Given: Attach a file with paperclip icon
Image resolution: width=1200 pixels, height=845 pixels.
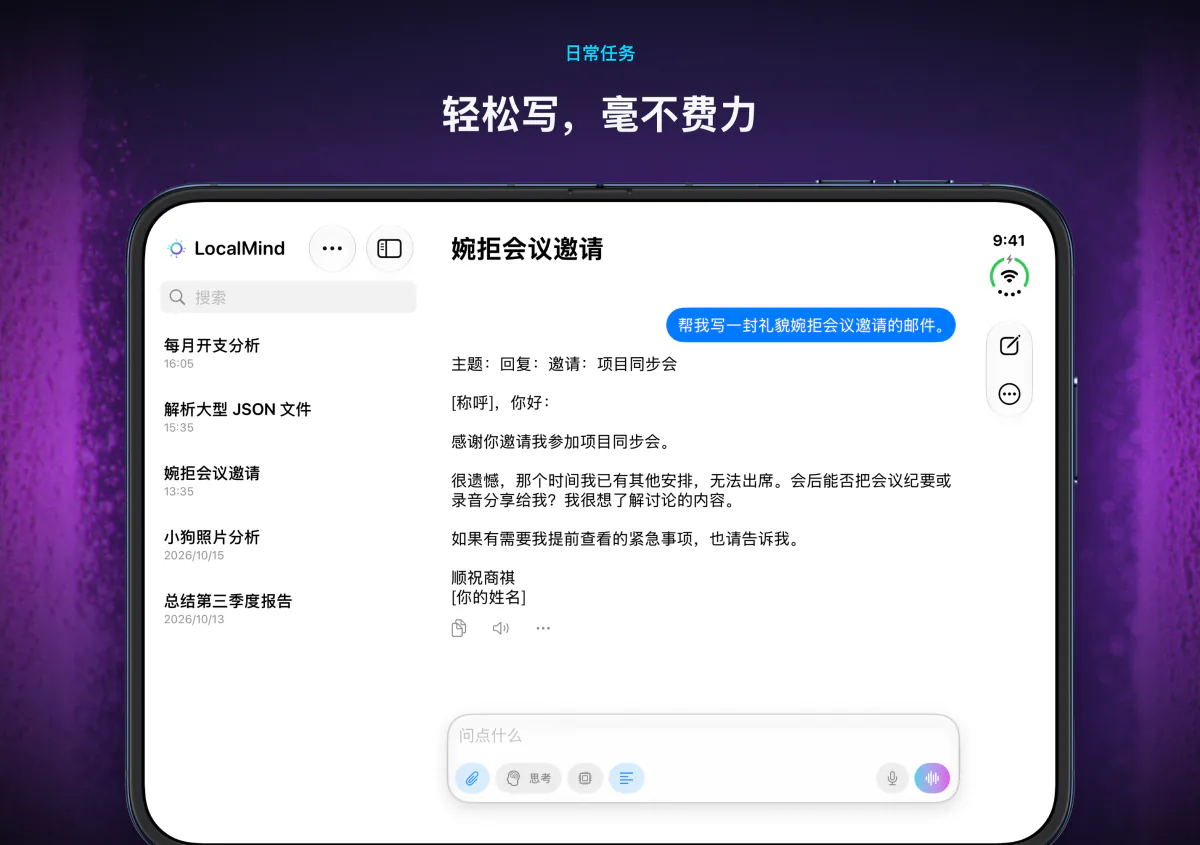Looking at the screenshot, I should [472, 778].
